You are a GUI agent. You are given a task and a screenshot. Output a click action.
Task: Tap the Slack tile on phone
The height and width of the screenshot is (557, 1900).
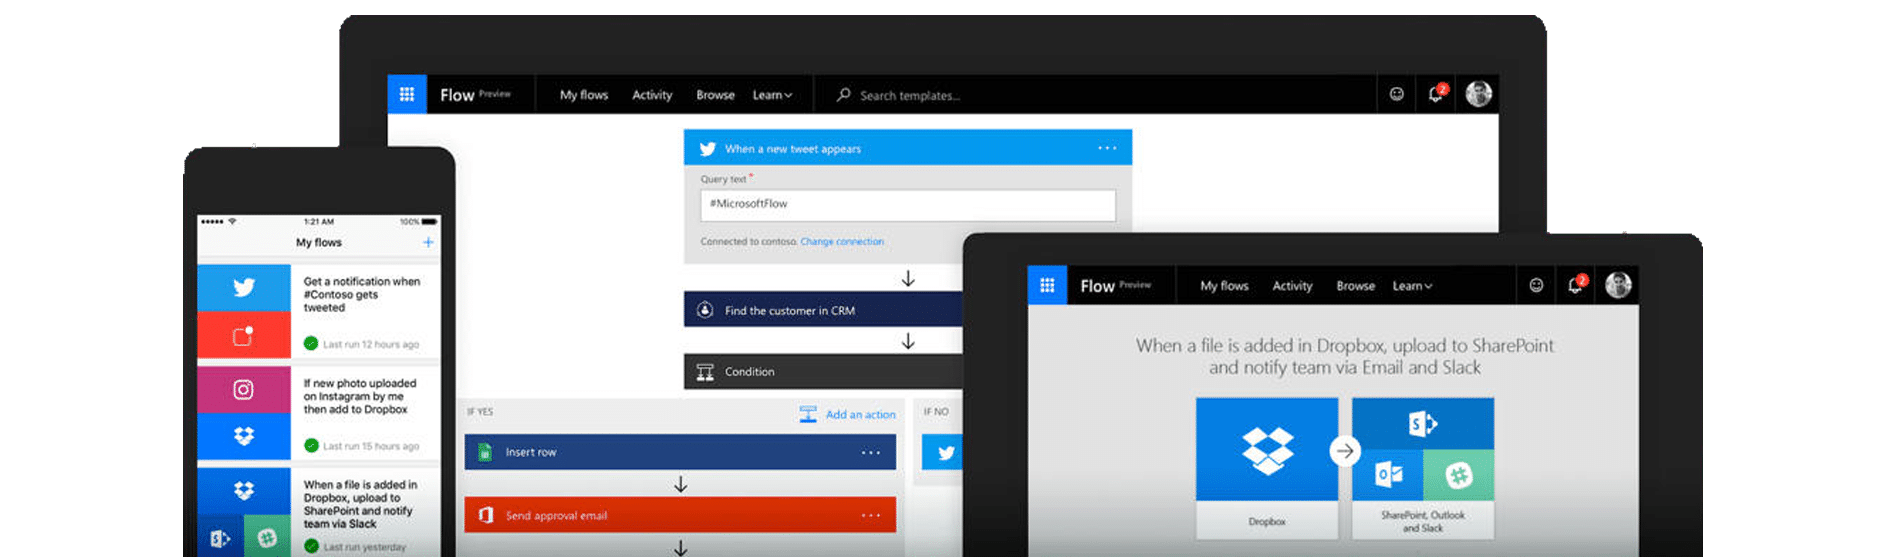(x=267, y=538)
